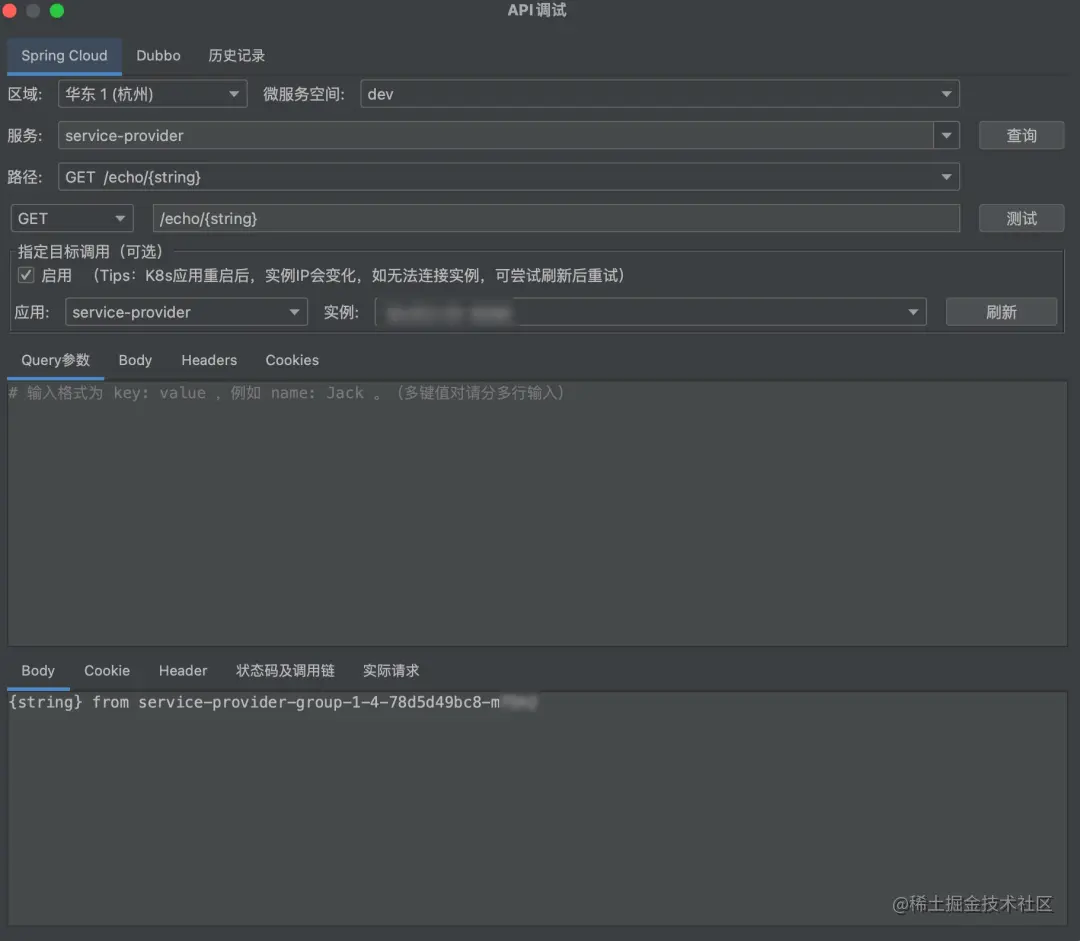Click inside the Query parameters text area
Screen dimensions: 1080x941
(x=537, y=513)
